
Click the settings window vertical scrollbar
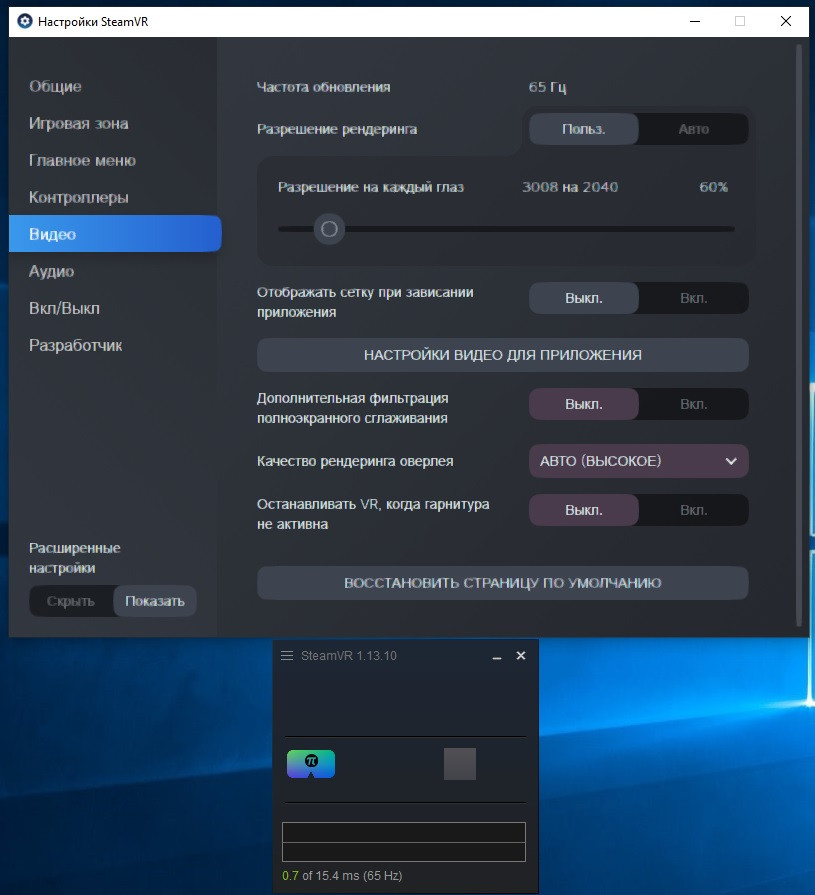(799, 335)
